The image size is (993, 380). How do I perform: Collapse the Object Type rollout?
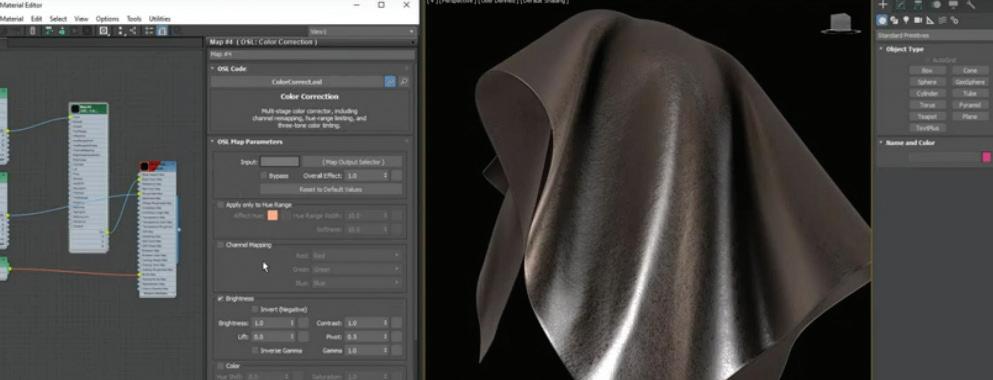click(881, 49)
